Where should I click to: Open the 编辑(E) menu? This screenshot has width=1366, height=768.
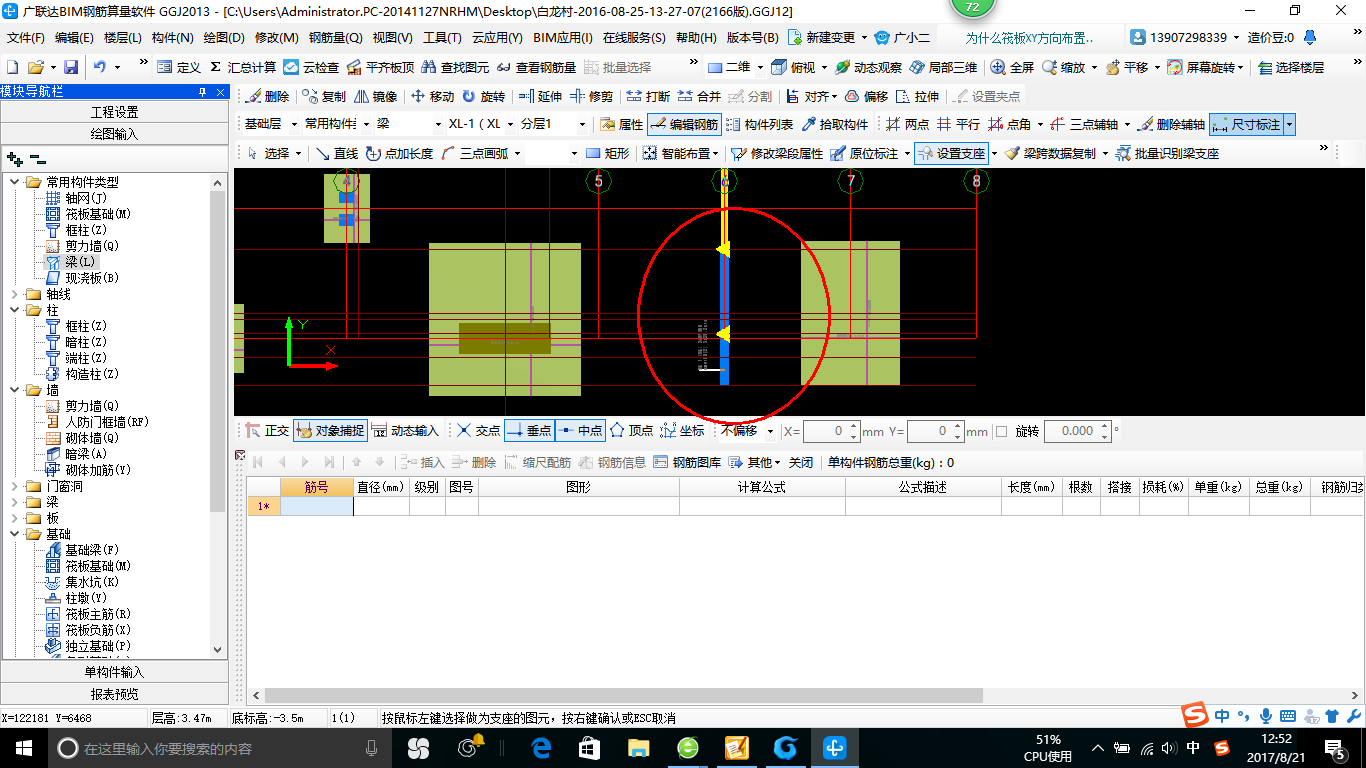(x=74, y=38)
